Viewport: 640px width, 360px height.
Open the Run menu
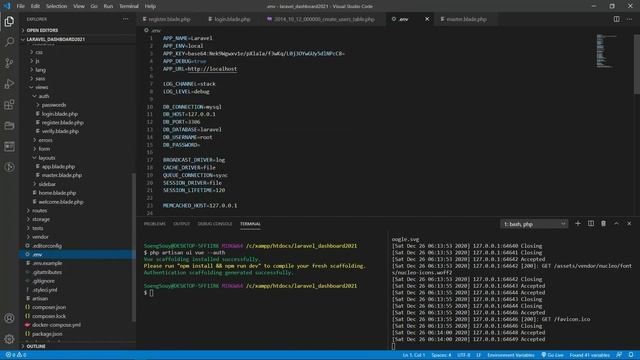click(108, 6)
